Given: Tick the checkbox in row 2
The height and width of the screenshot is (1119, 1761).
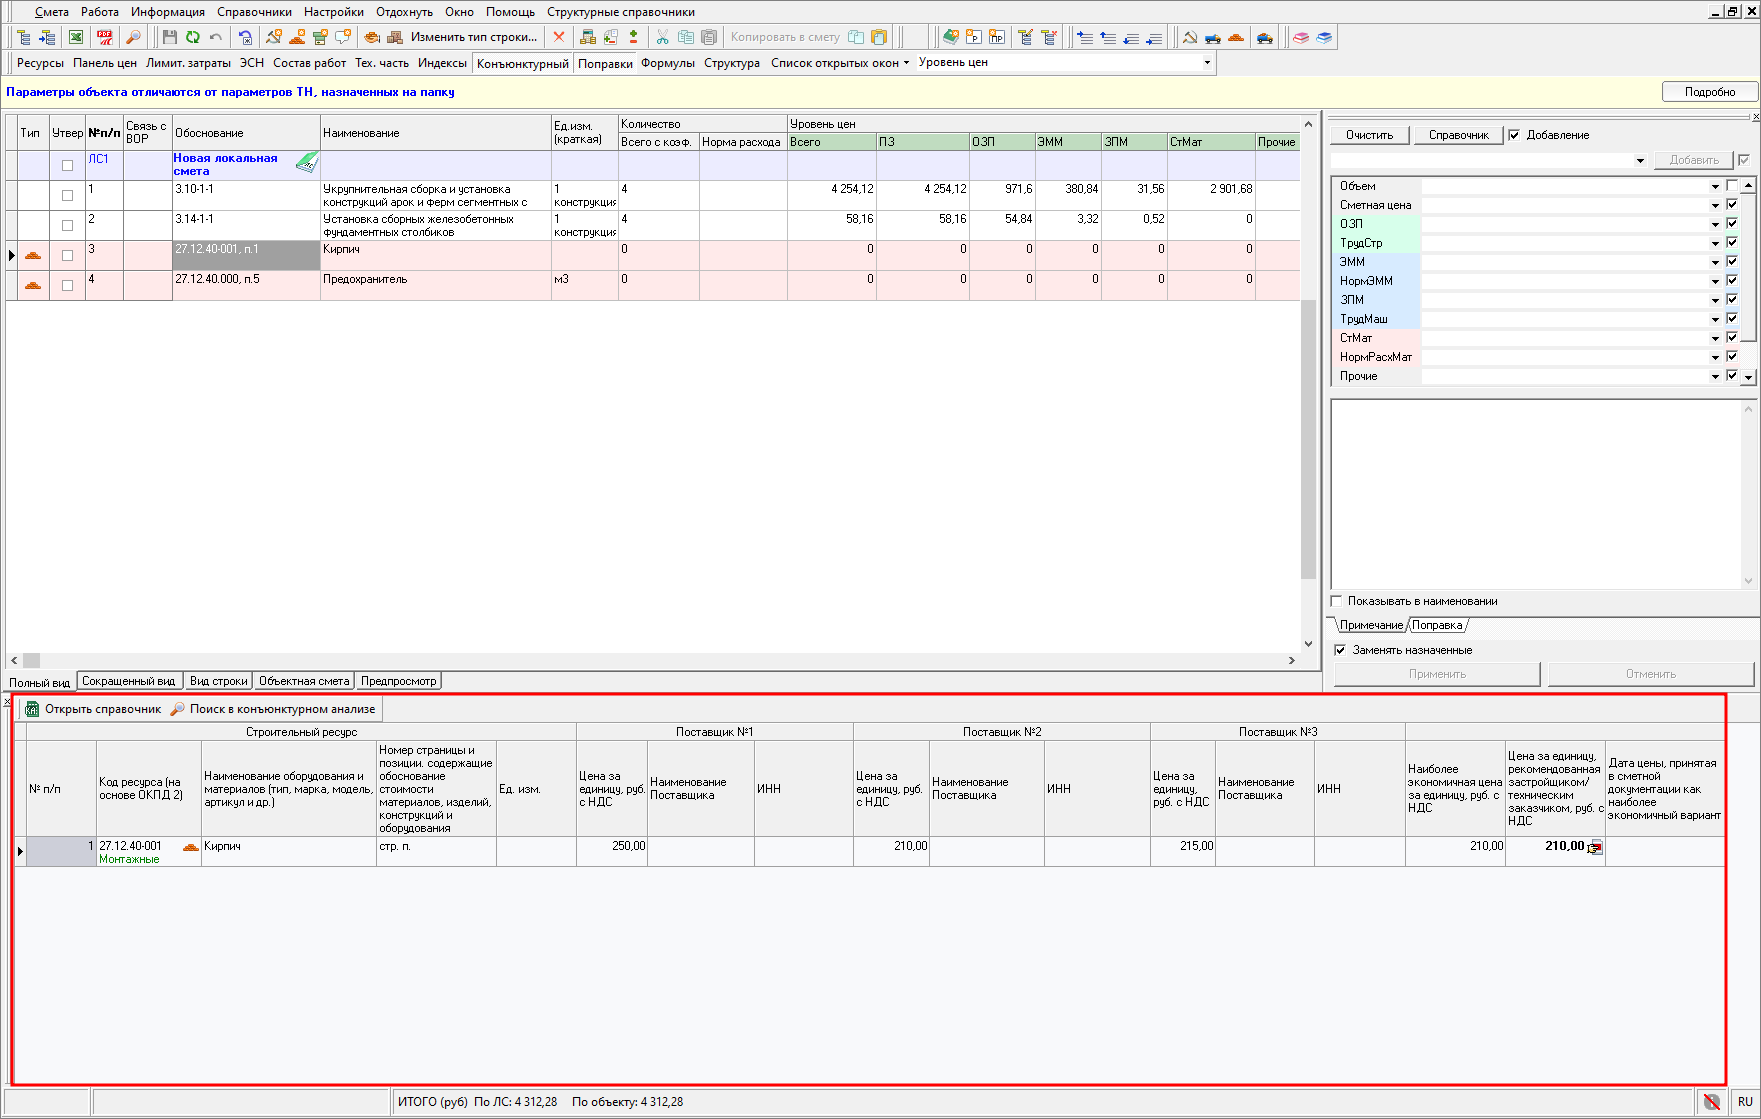Looking at the screenshot, I should point(68,225).
